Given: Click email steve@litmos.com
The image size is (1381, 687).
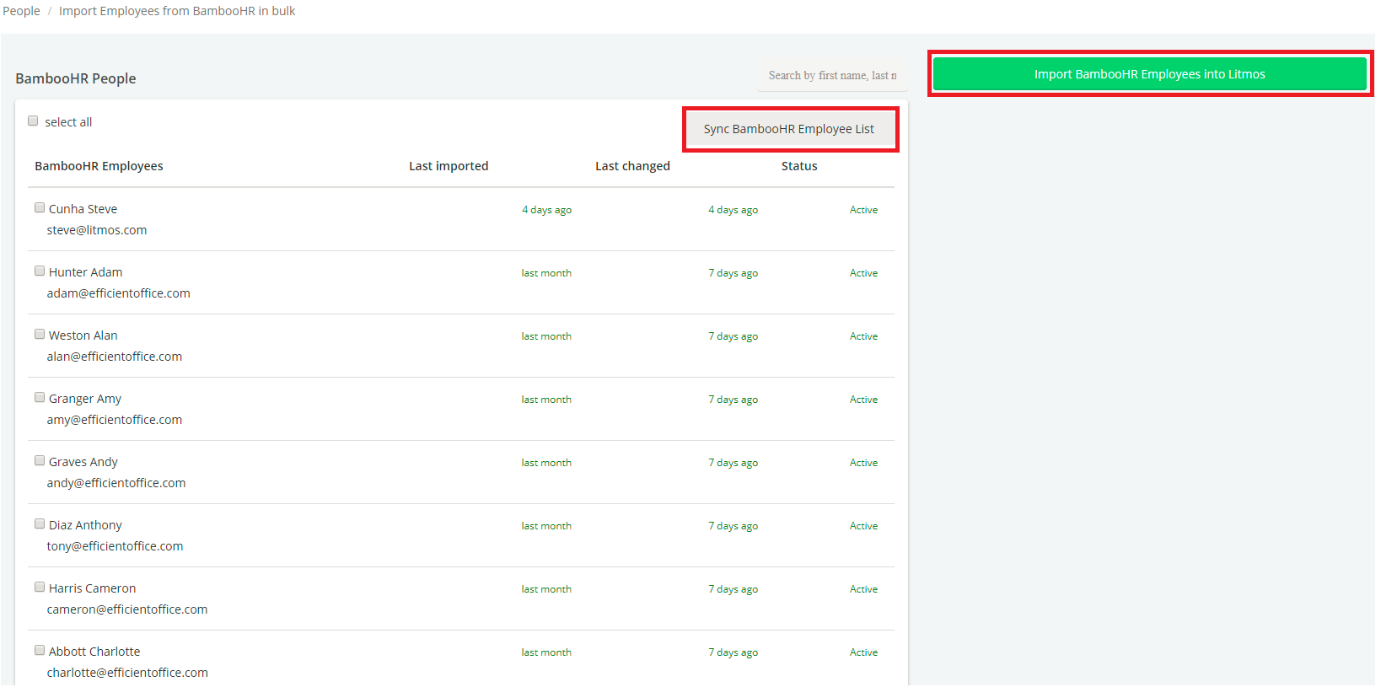Looking at the screenshot, I should click(97, 230).
